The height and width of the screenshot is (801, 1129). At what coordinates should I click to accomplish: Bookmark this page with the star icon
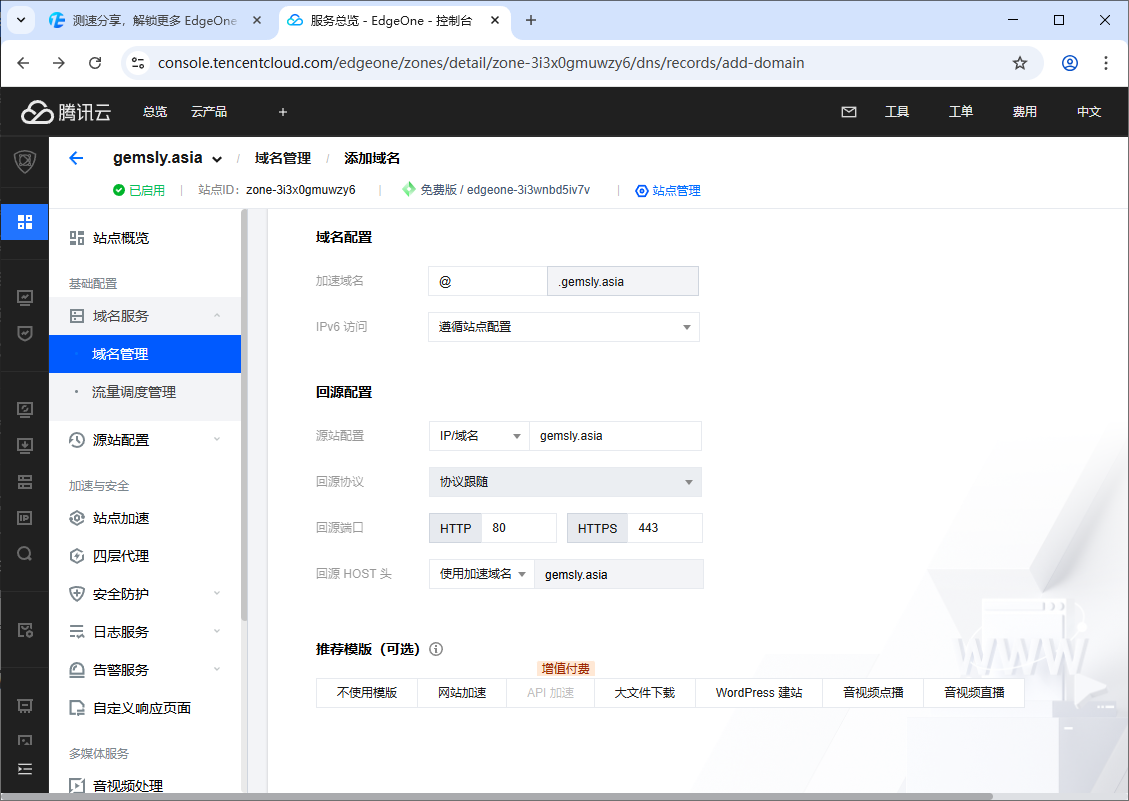pos(1020,63)
